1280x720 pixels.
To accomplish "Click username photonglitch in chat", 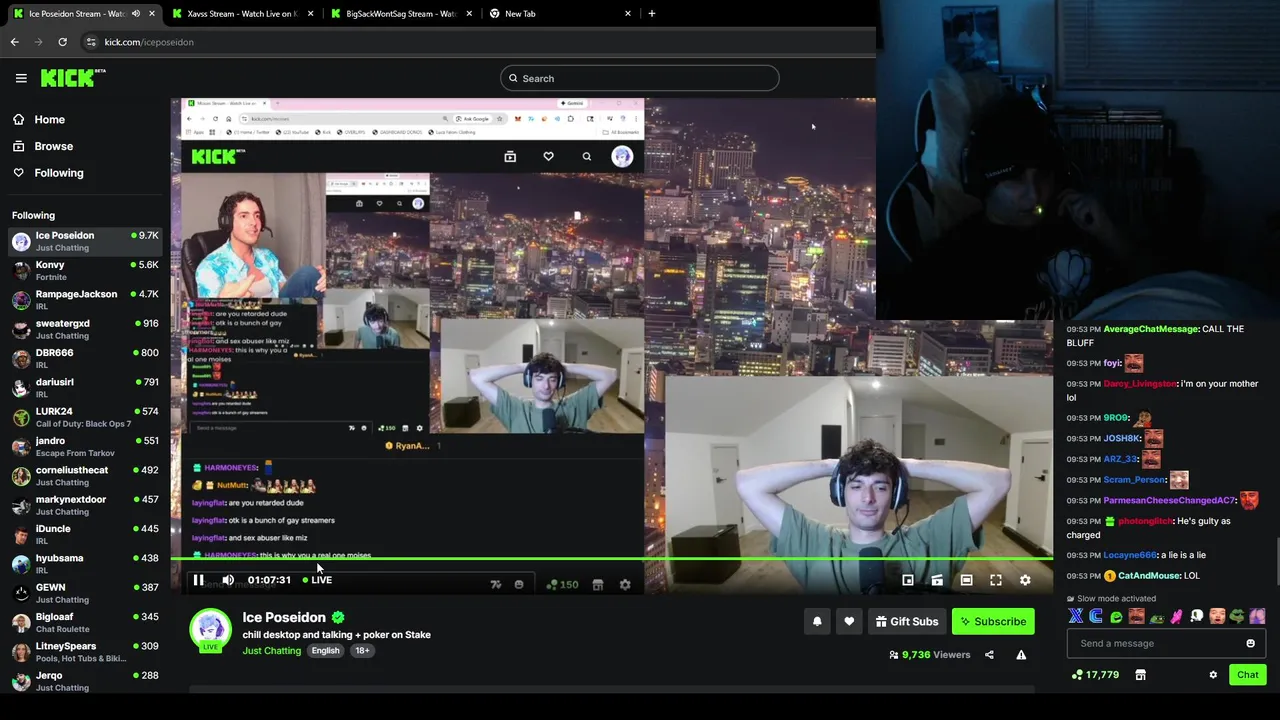I will pos(1145,521).
